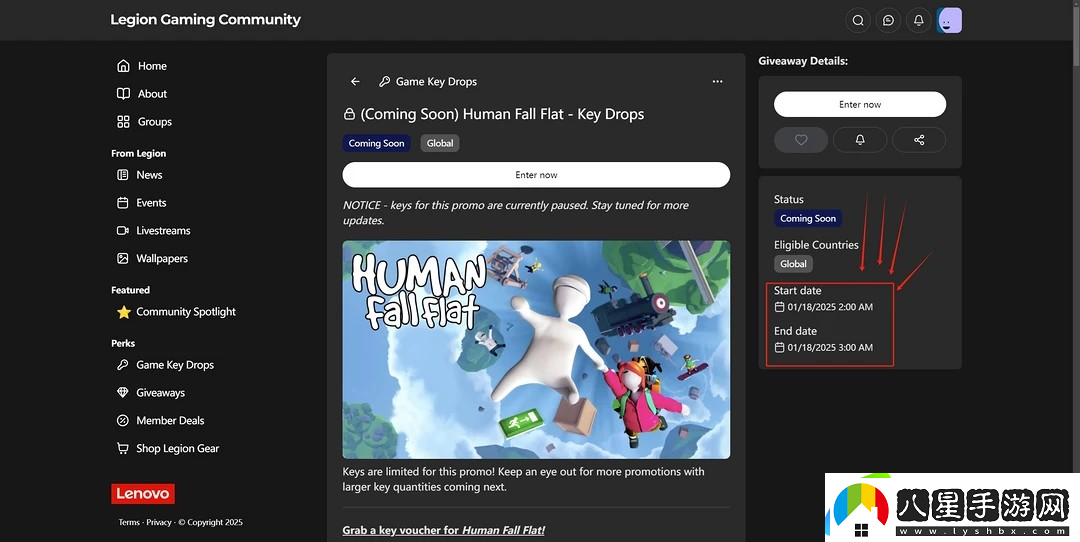
Task: Go back with the left arrow
Action: coord(355,81)
